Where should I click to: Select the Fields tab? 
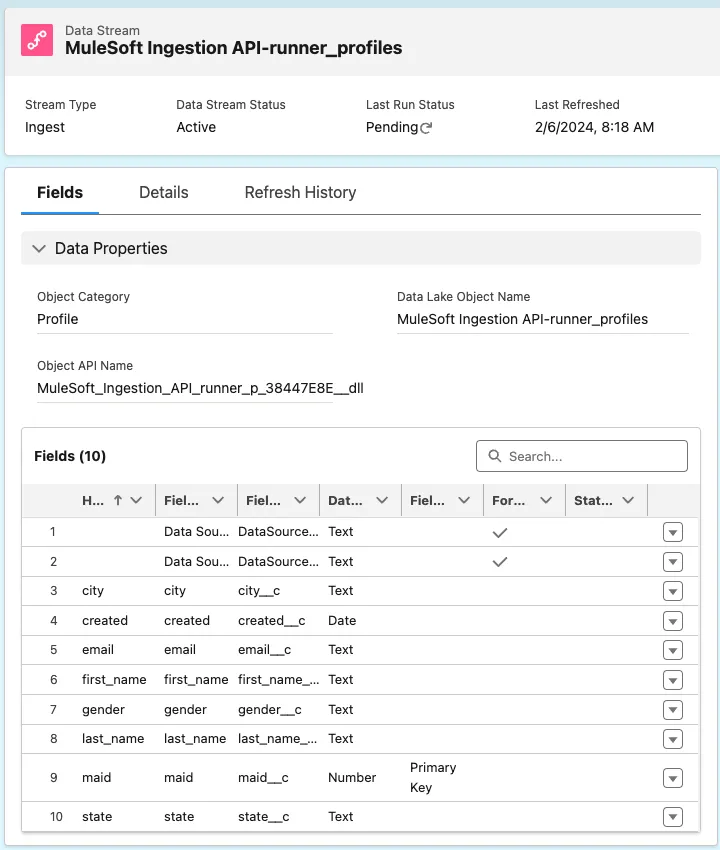point(60,193)
